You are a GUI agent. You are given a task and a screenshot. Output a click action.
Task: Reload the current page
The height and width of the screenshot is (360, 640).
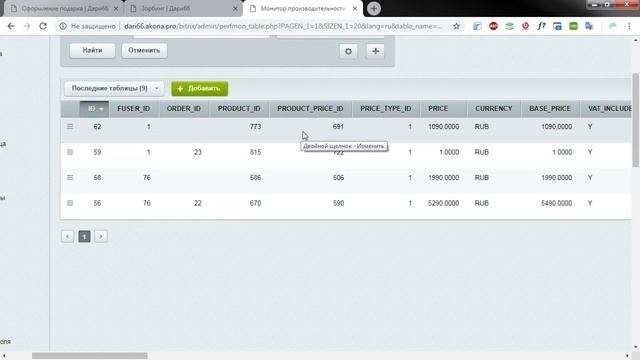[43, 26]
